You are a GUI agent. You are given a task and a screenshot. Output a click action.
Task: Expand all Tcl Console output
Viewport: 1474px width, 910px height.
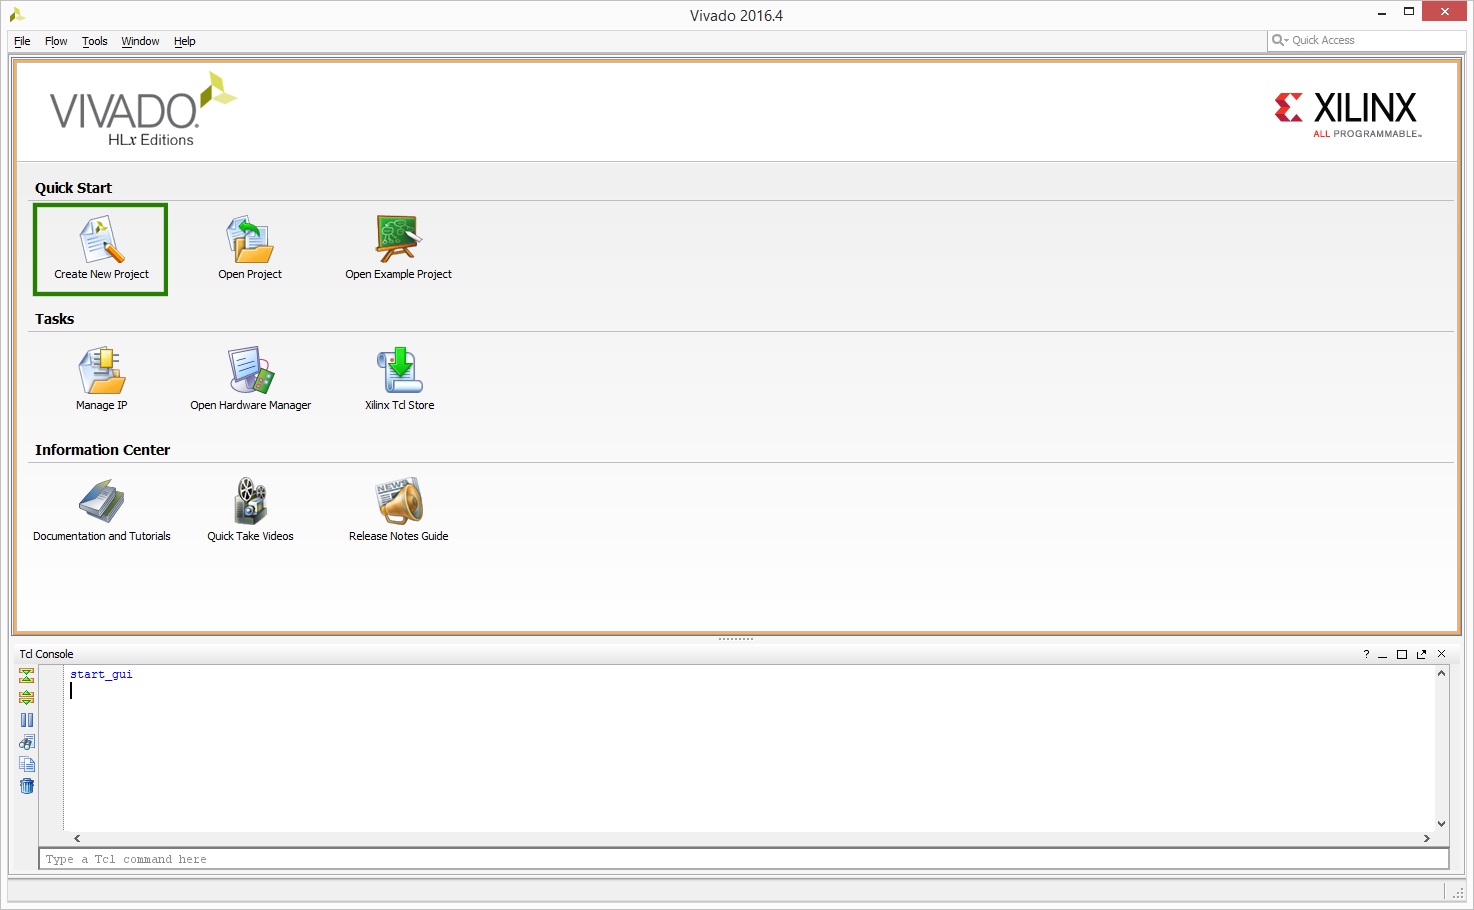click(27, 698)
